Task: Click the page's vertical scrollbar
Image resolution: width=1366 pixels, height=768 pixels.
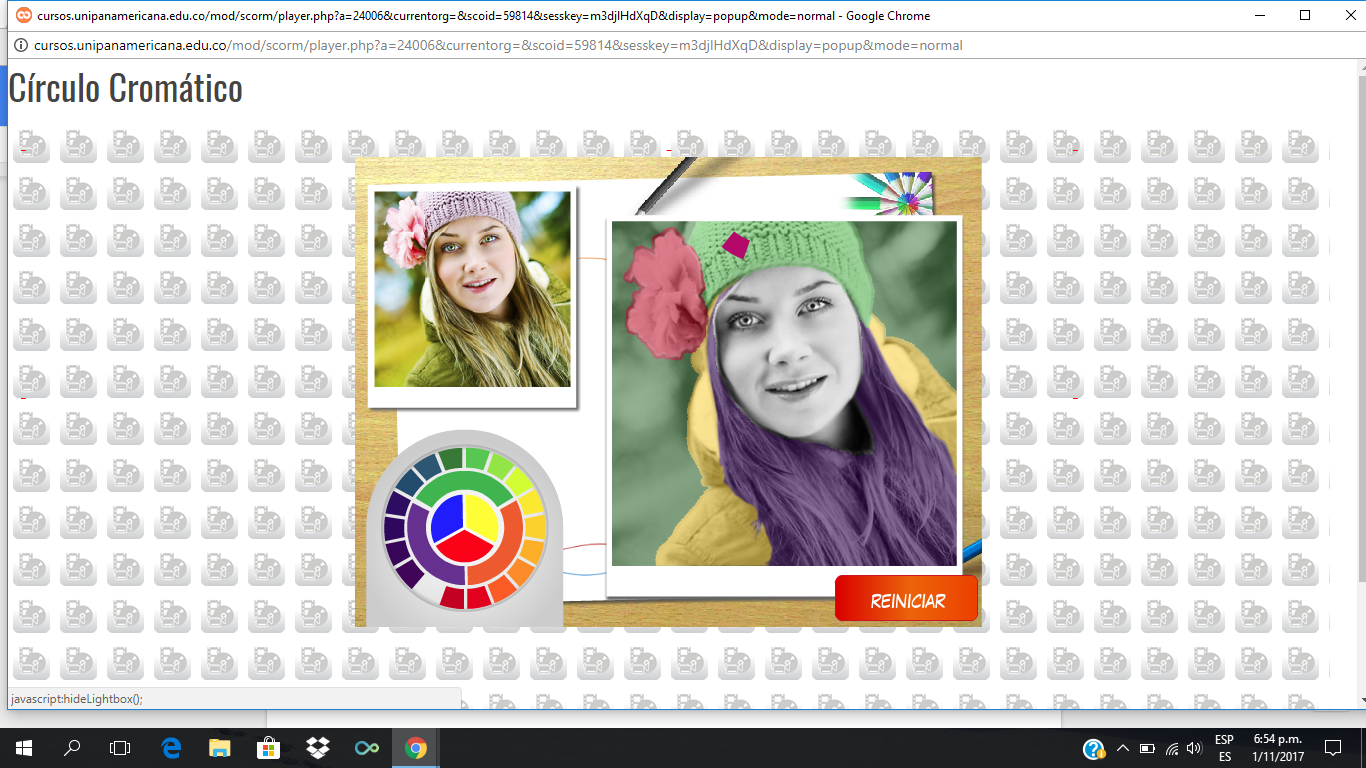Action: pos(1361,383)
